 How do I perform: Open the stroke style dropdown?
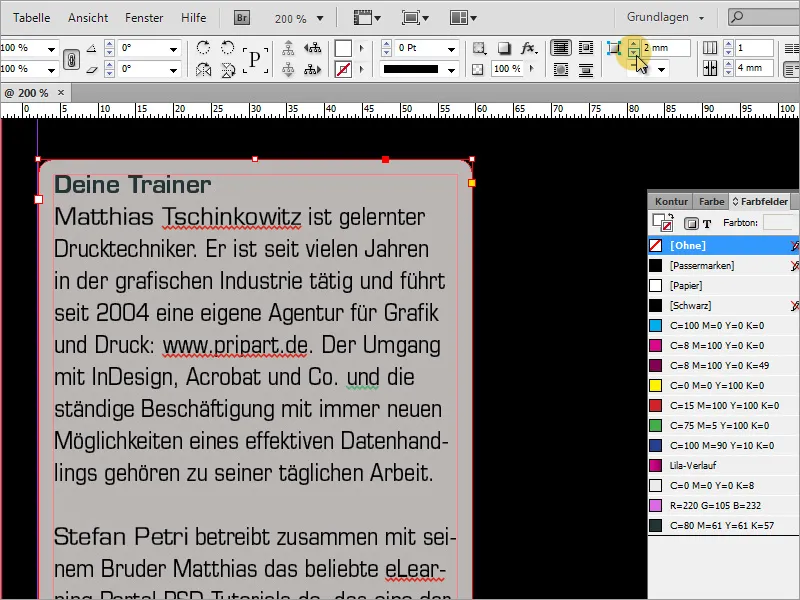(x=452, y=70)
